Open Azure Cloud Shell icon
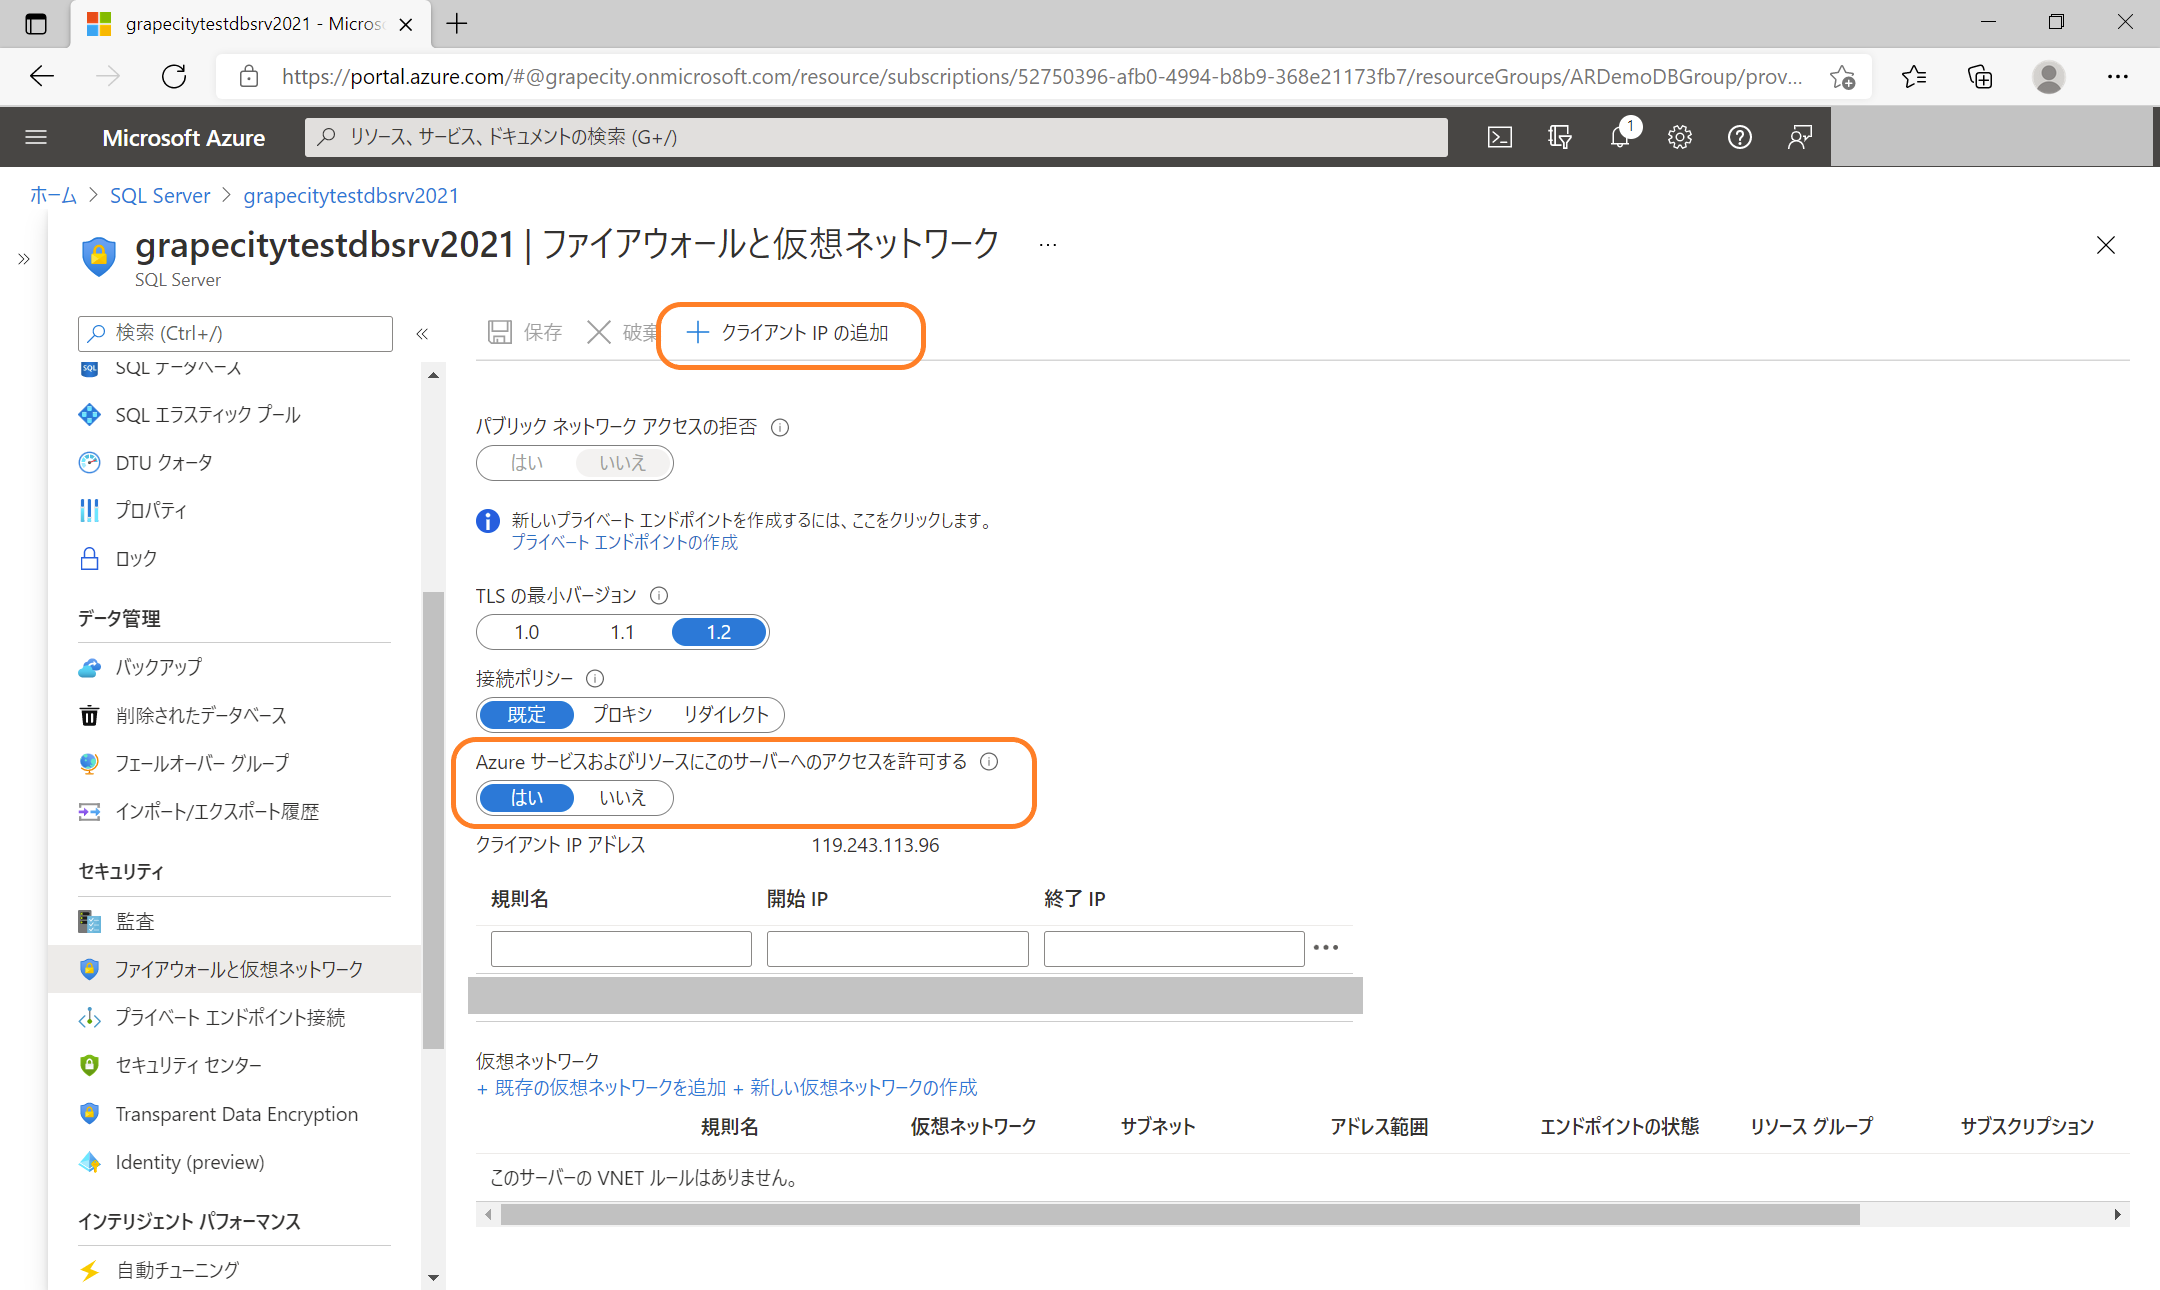2160x1290 pixels. [1500, 137]
